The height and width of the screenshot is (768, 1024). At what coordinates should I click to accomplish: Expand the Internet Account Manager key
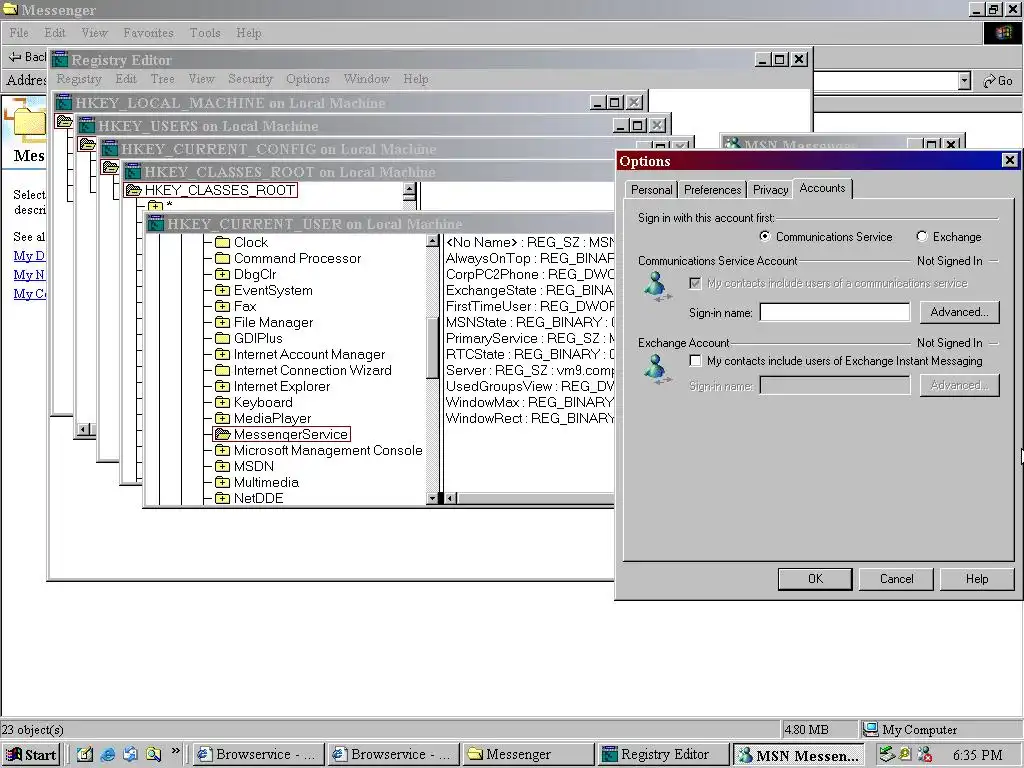[x=222, y=355]
